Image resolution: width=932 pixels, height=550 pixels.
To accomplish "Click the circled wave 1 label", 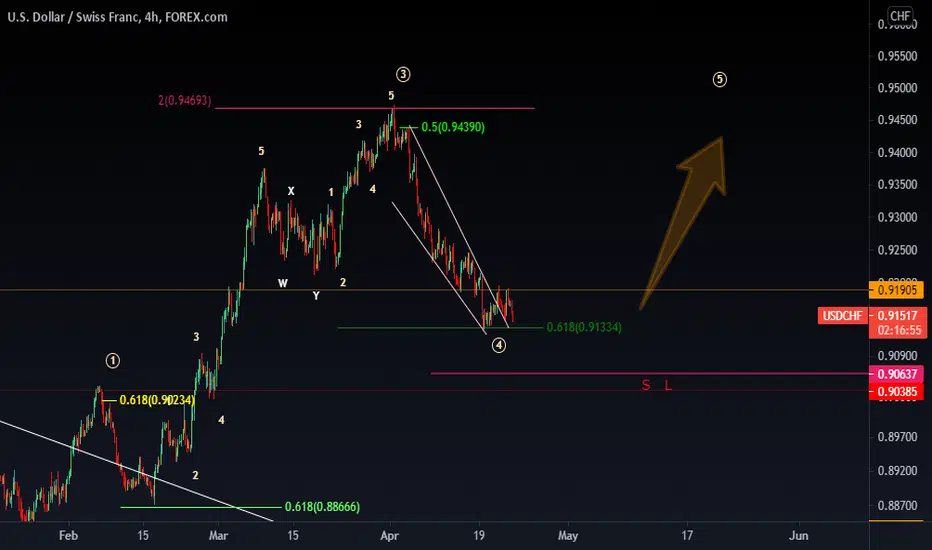I will [x=112, y=360].
